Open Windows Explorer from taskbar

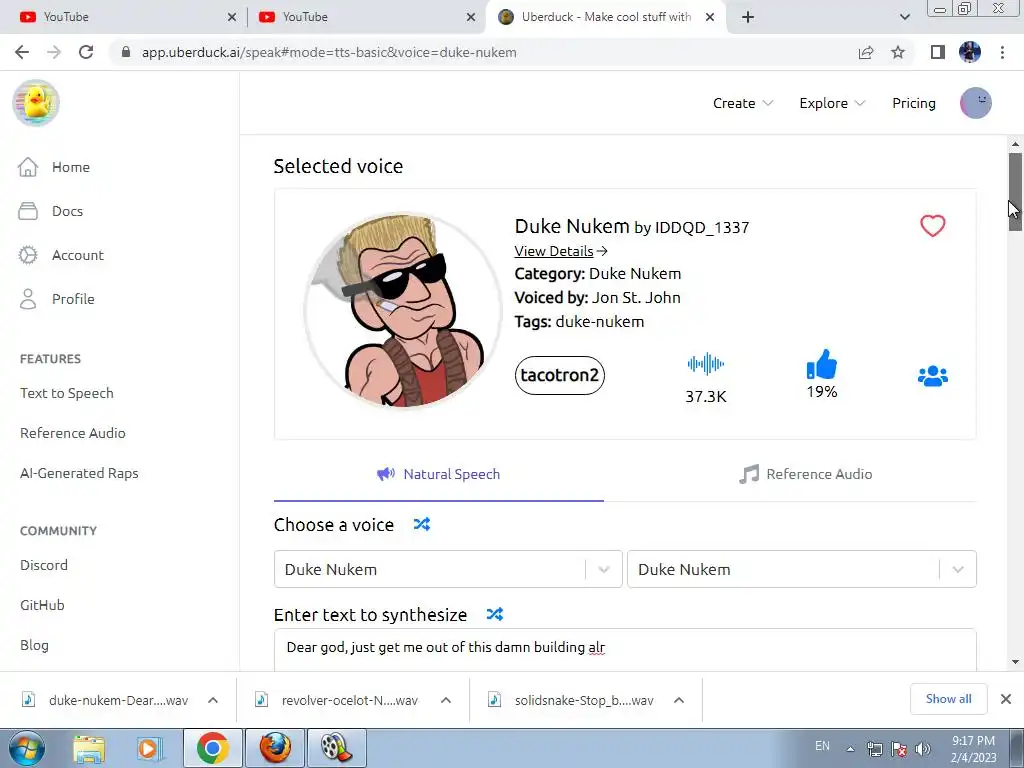88,748
